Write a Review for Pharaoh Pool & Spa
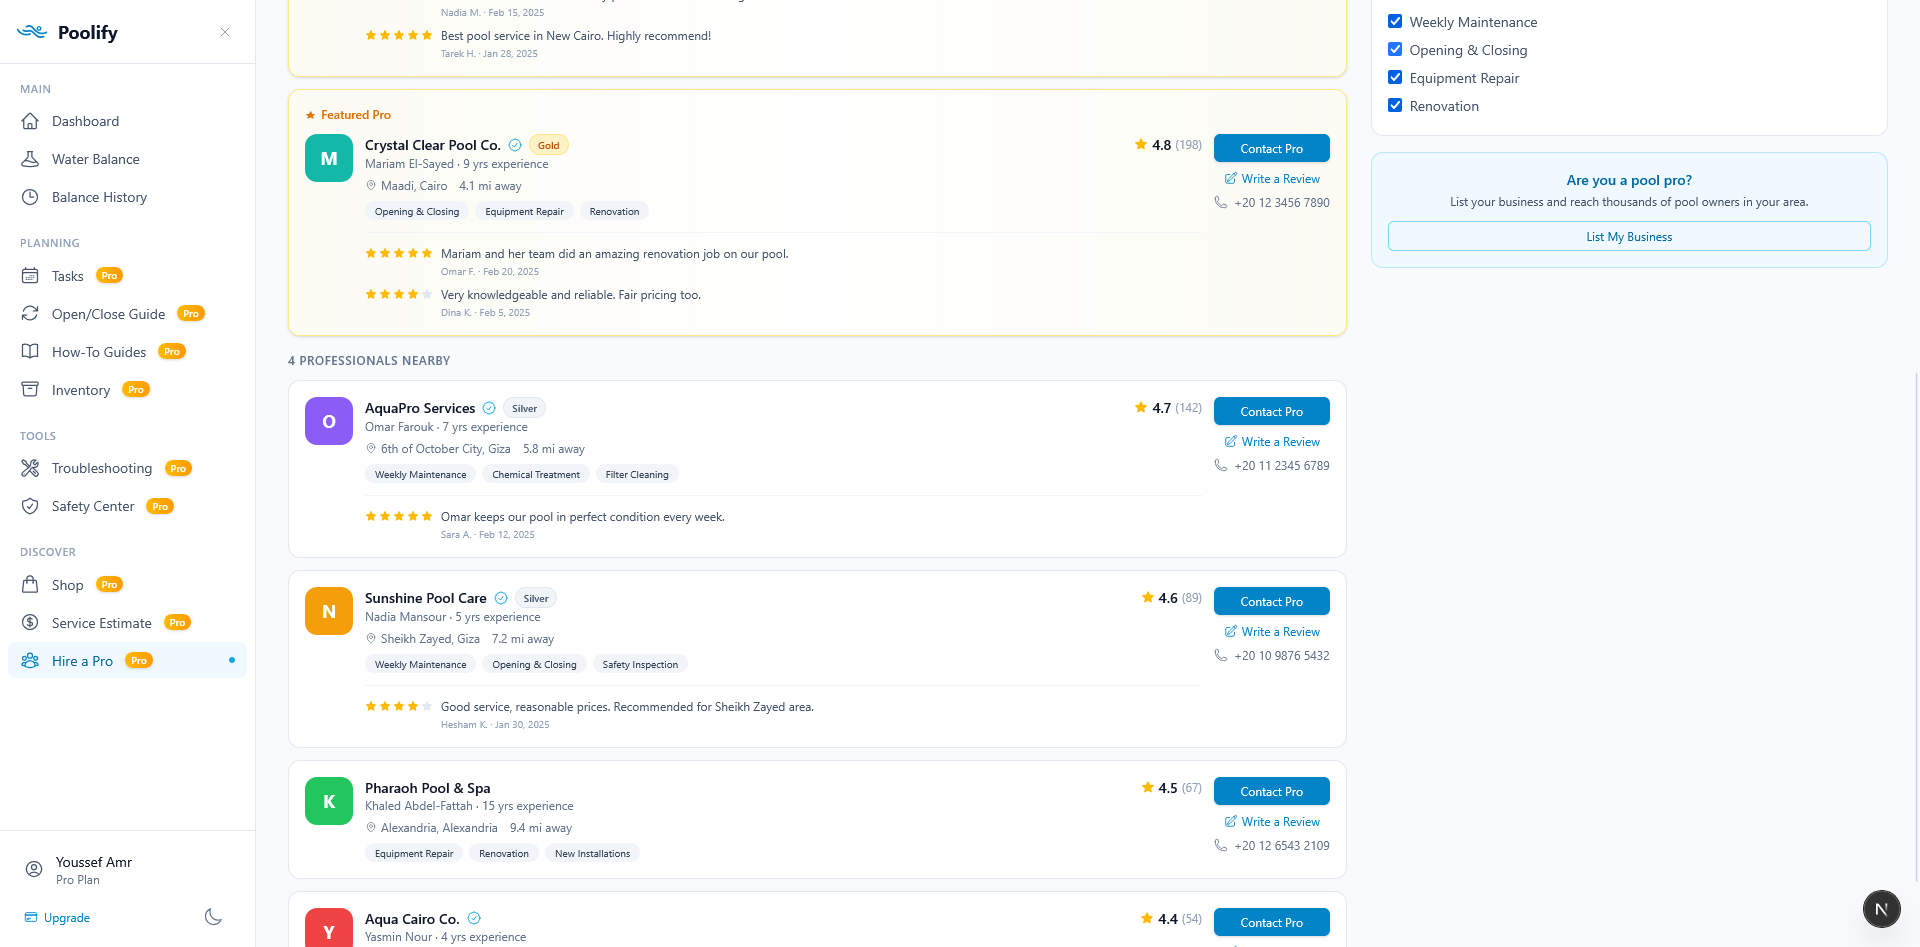1920x947 pixels. pos(1272,822)
